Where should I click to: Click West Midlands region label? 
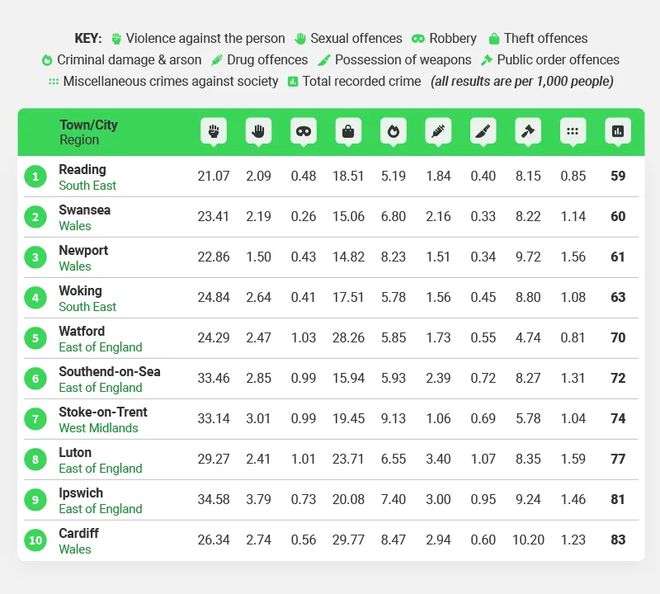click(98, 428)
